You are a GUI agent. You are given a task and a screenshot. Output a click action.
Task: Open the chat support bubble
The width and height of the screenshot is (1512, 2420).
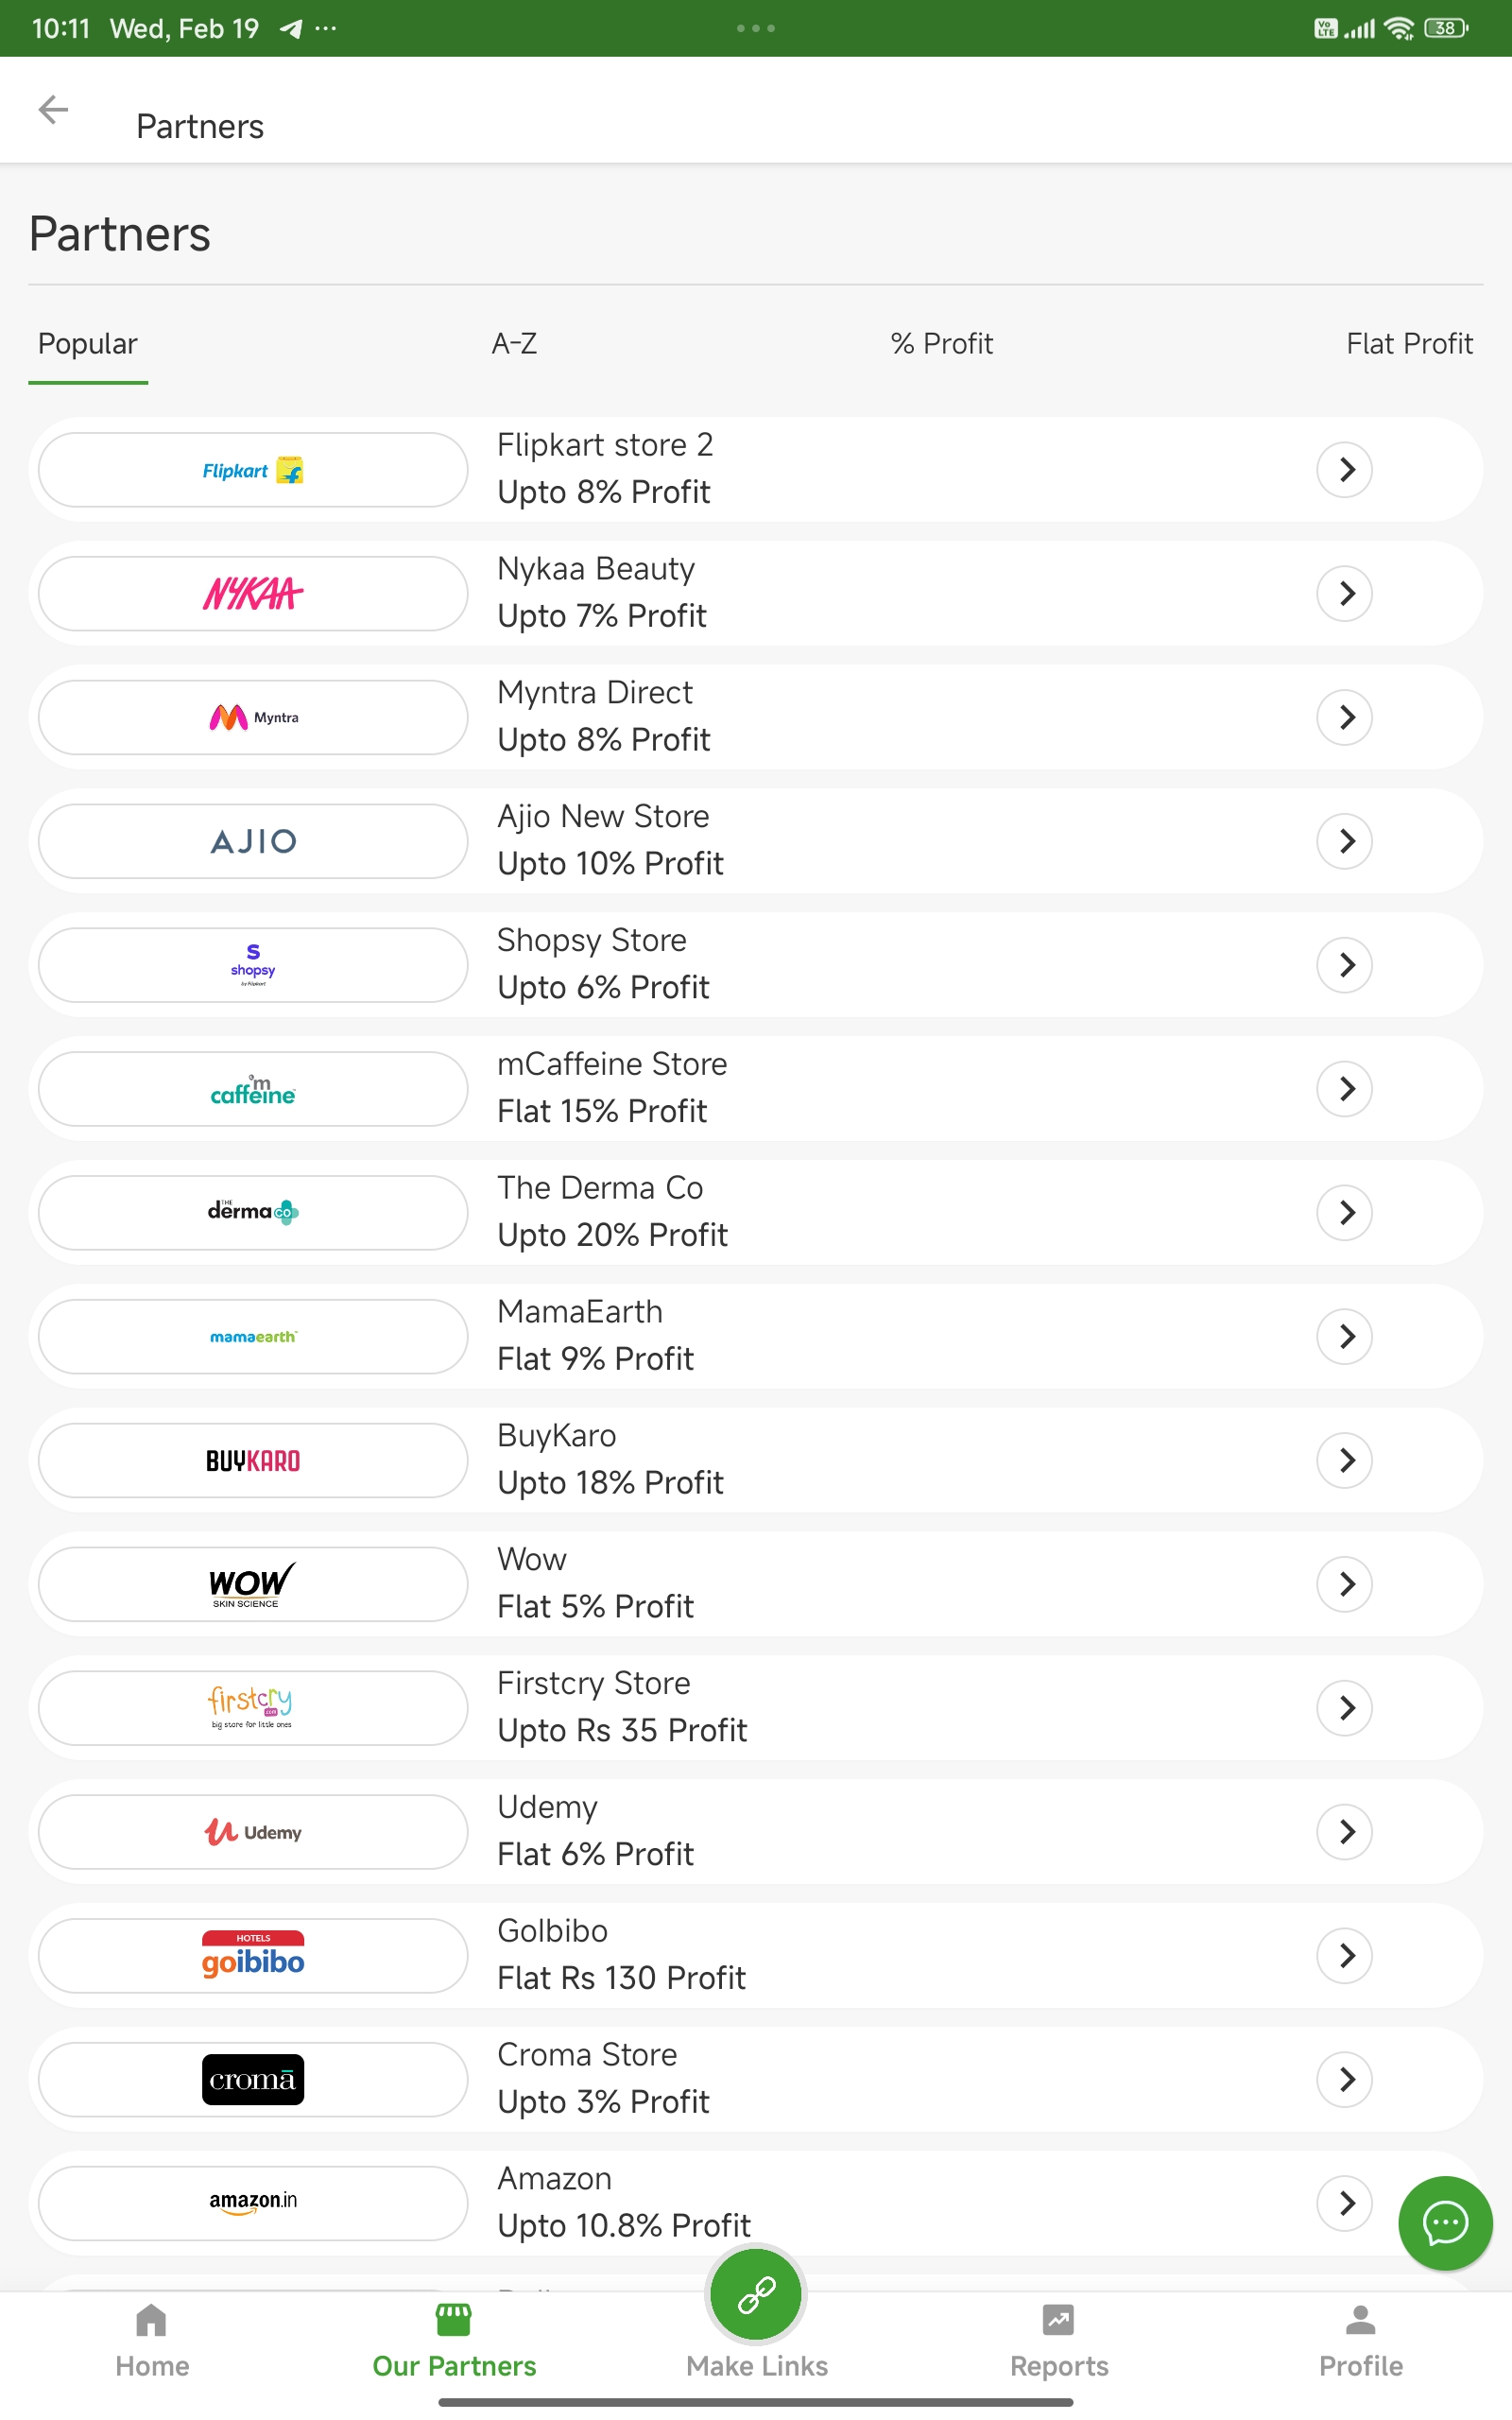pyautogui.click(x=1445, y=2223)
